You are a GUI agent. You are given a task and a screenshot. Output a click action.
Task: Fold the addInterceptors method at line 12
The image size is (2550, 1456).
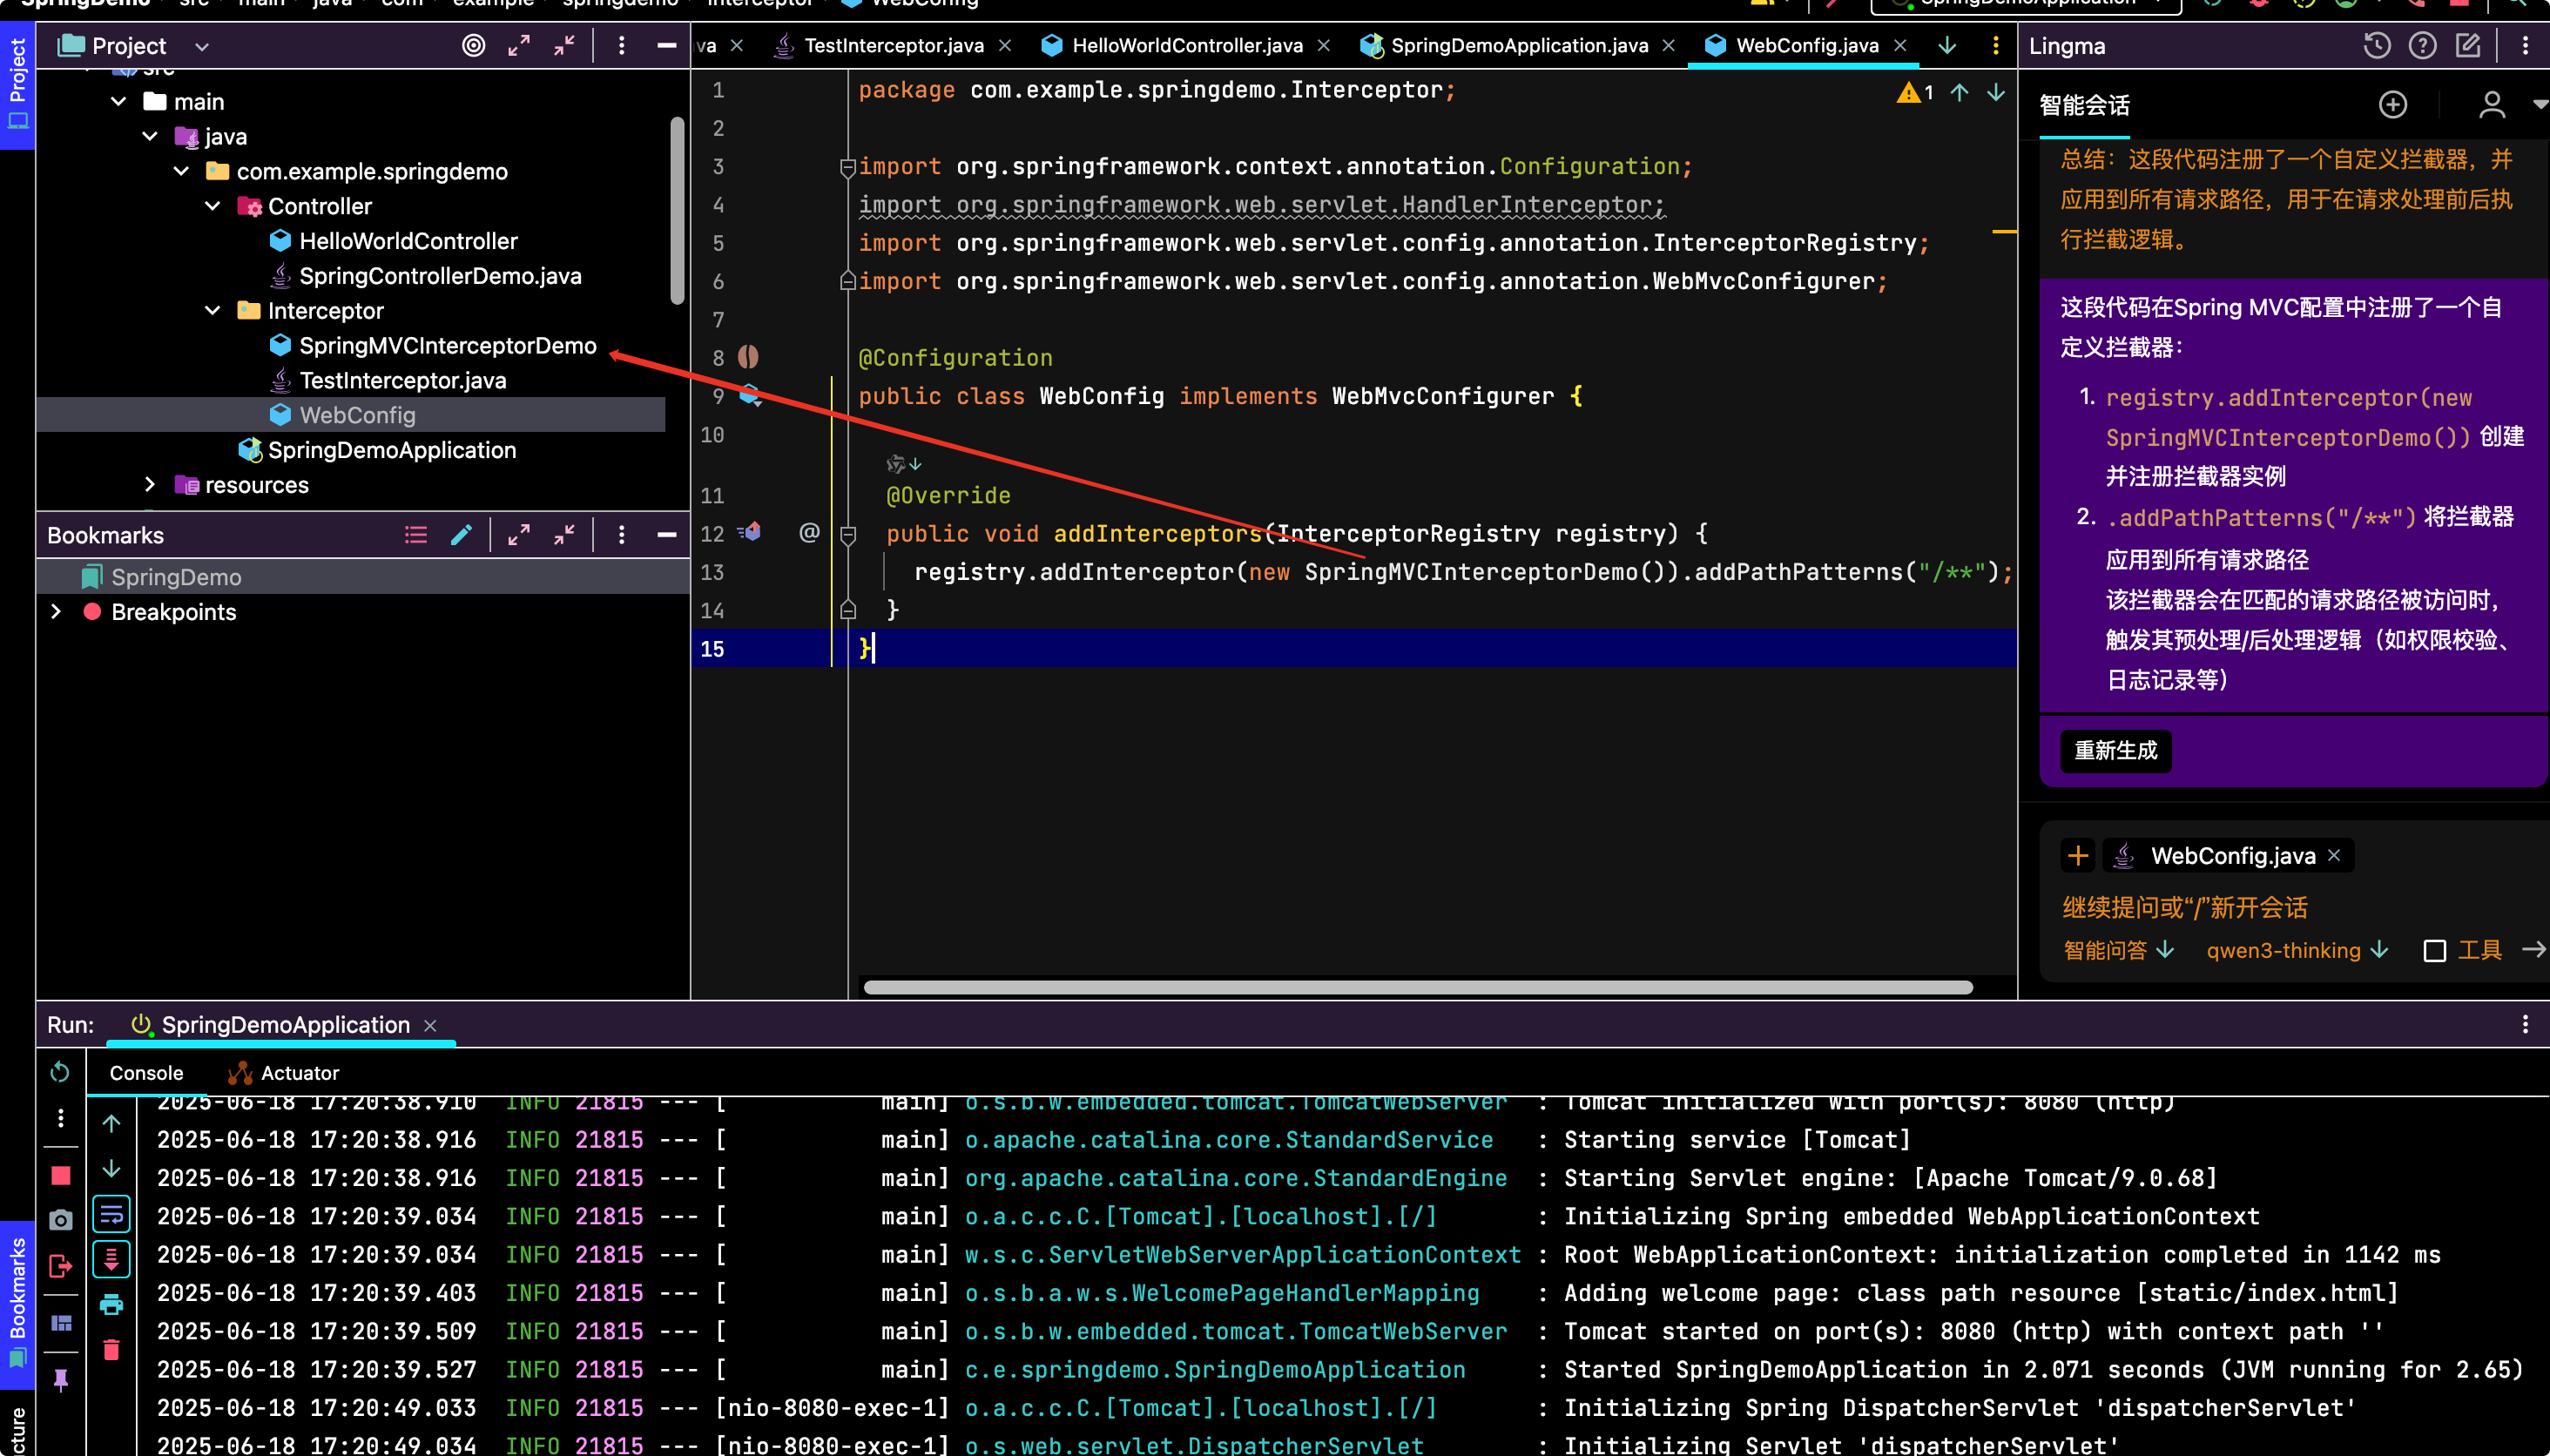pyautogui.click(x=848, y=535)
